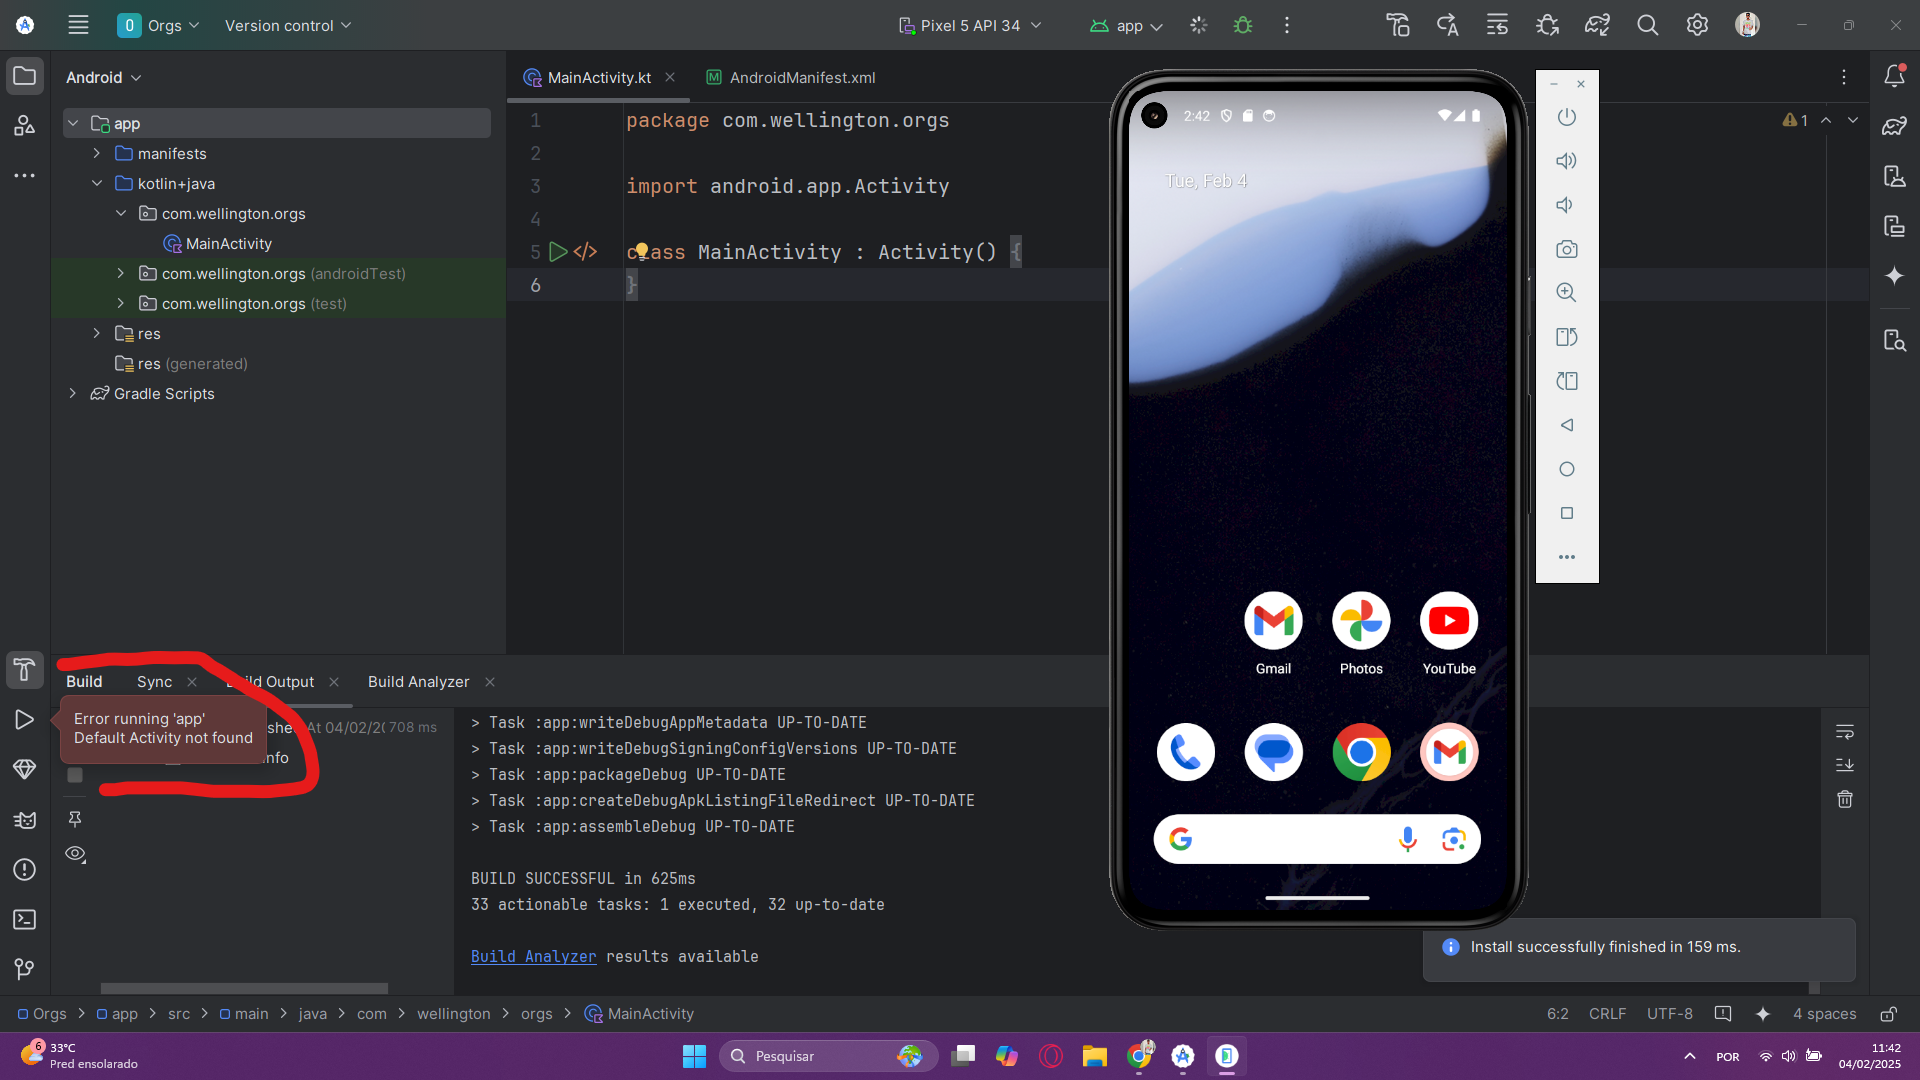Screen dimensions: 1920x1080
Task: Rotate emulator left
Action: (x=1567, y=337)
